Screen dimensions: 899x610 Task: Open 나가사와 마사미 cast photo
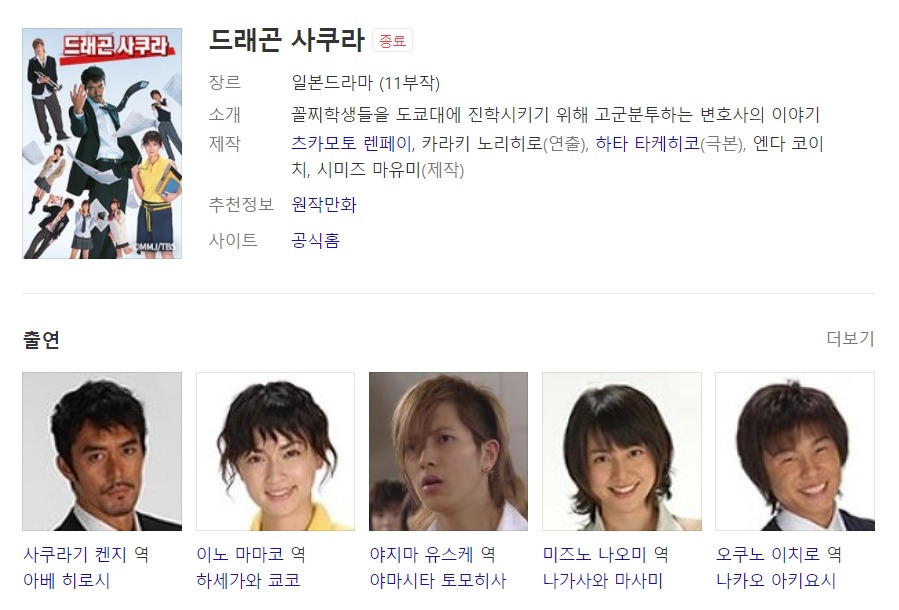click(622, 451)
